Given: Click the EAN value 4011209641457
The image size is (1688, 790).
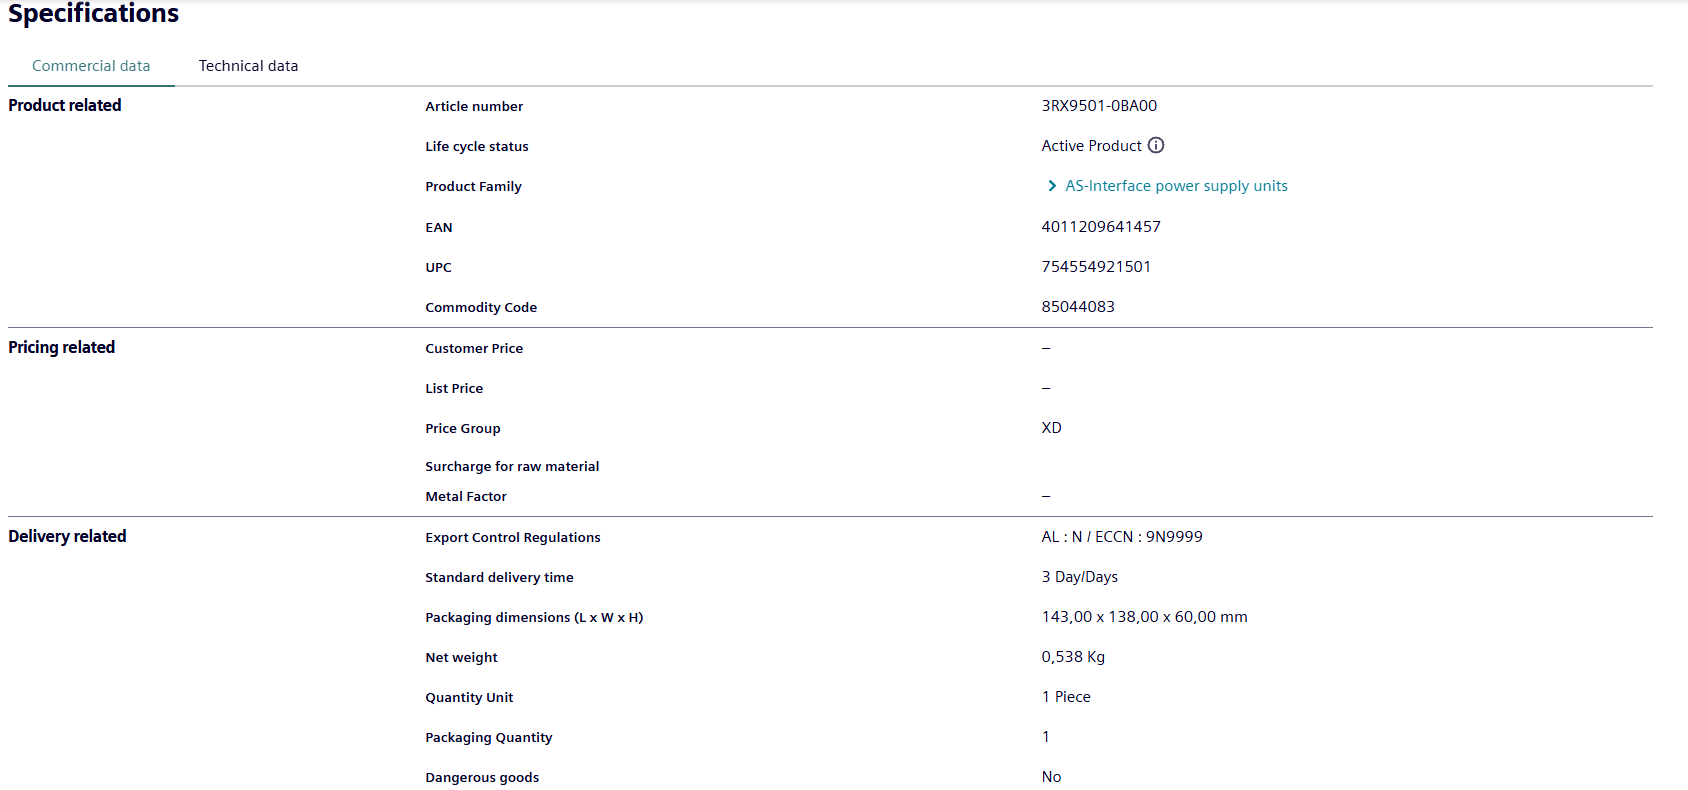Looking at the screenshot, I should 1101,227.
